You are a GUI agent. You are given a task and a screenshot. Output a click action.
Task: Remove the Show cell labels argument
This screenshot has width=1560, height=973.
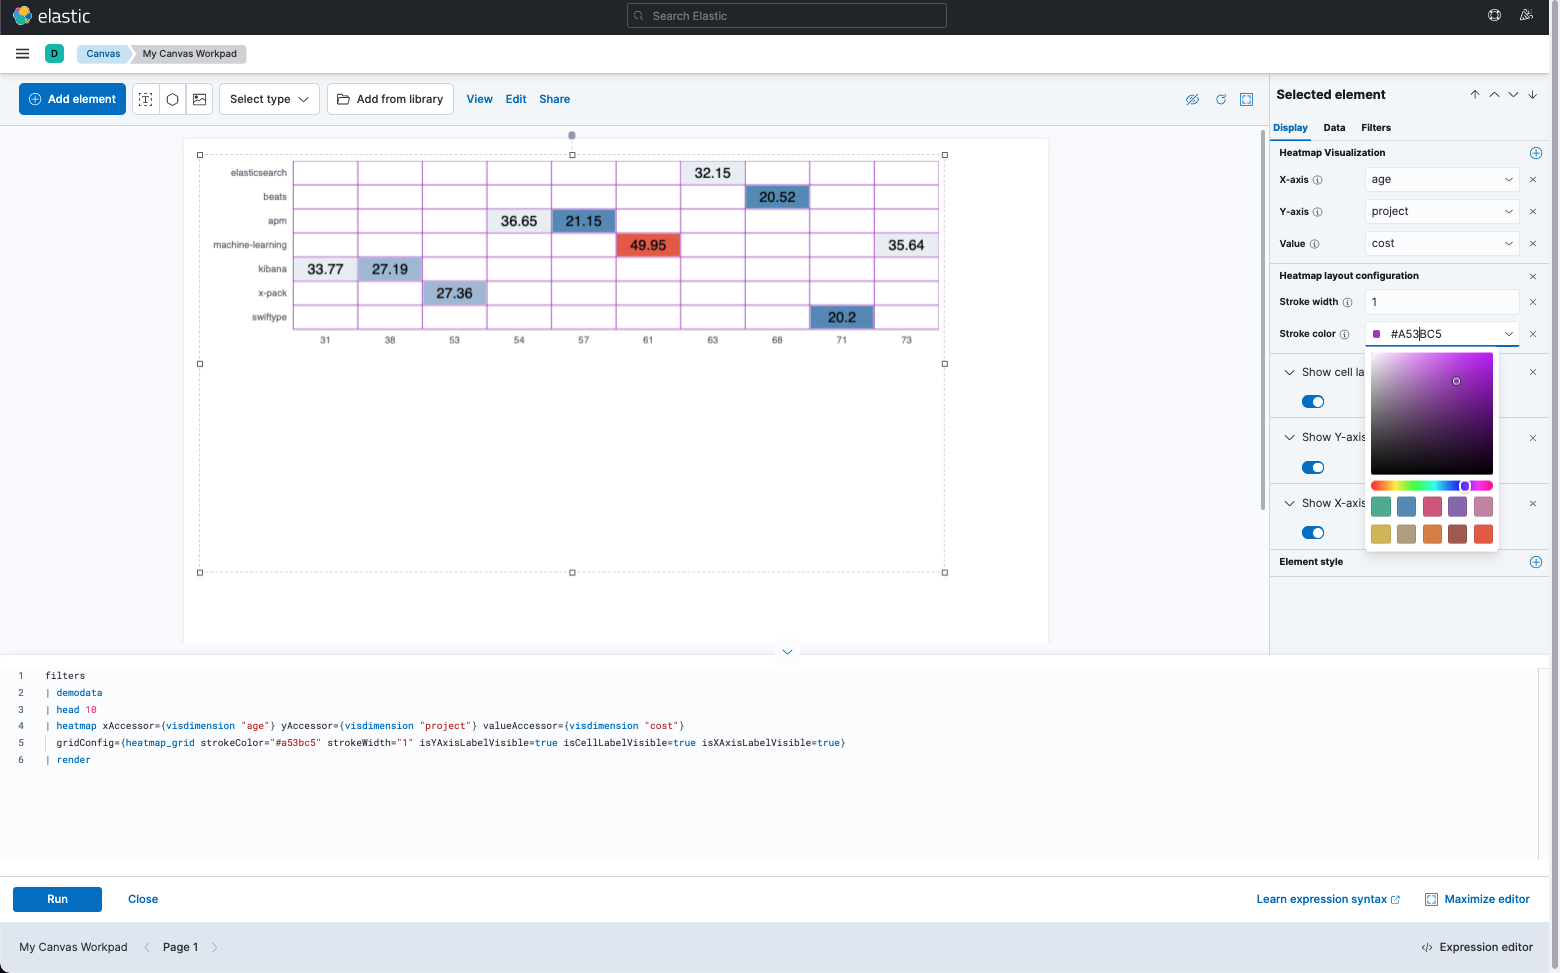point(1533,372)
